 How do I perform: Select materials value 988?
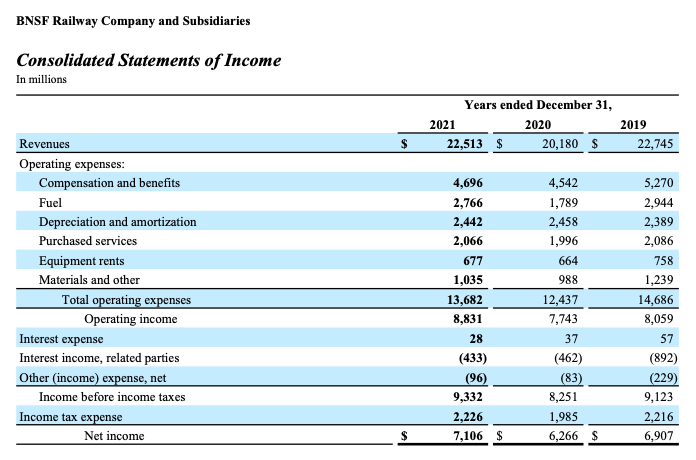pyautogui.click(x=568, y=280)
